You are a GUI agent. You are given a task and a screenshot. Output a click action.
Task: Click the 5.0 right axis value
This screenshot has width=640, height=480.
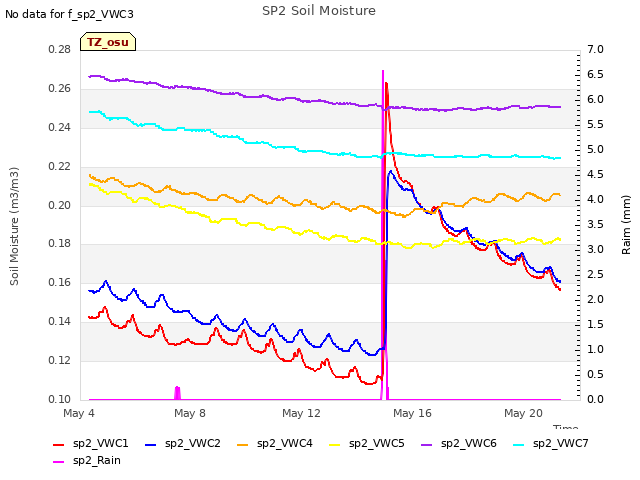click(x=596, y=150)
